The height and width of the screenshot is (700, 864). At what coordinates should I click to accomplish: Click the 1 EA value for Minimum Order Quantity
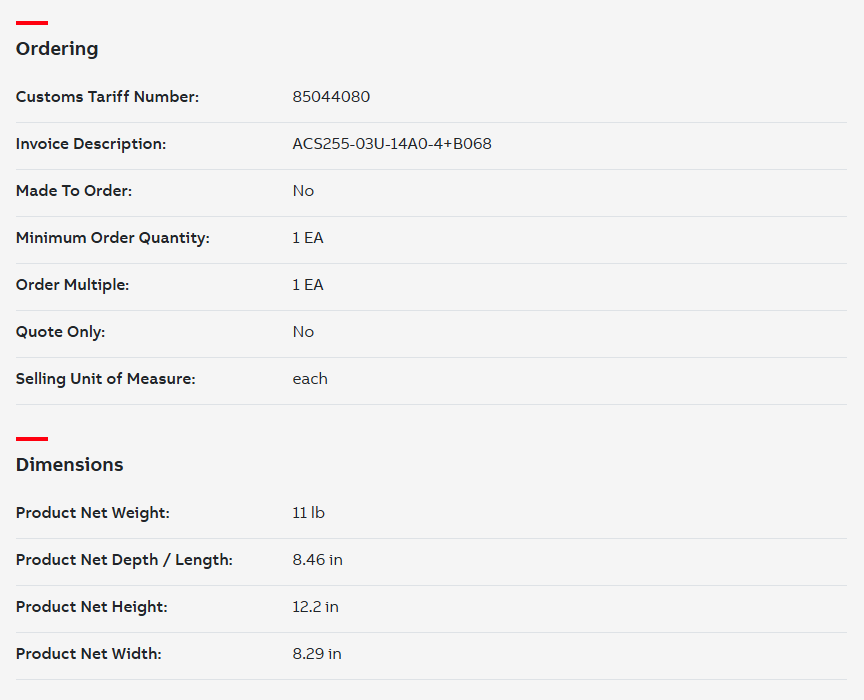tap(308, 238)
